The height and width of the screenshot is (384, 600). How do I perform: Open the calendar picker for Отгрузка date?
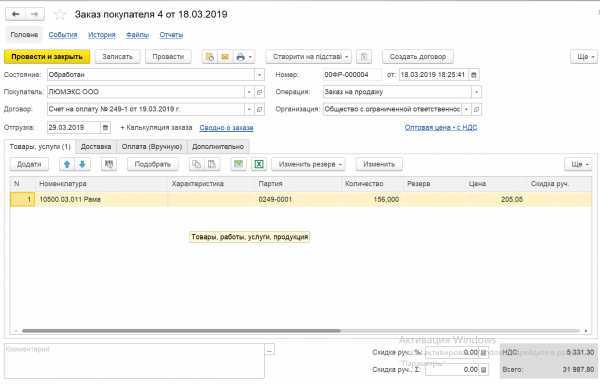105,127
